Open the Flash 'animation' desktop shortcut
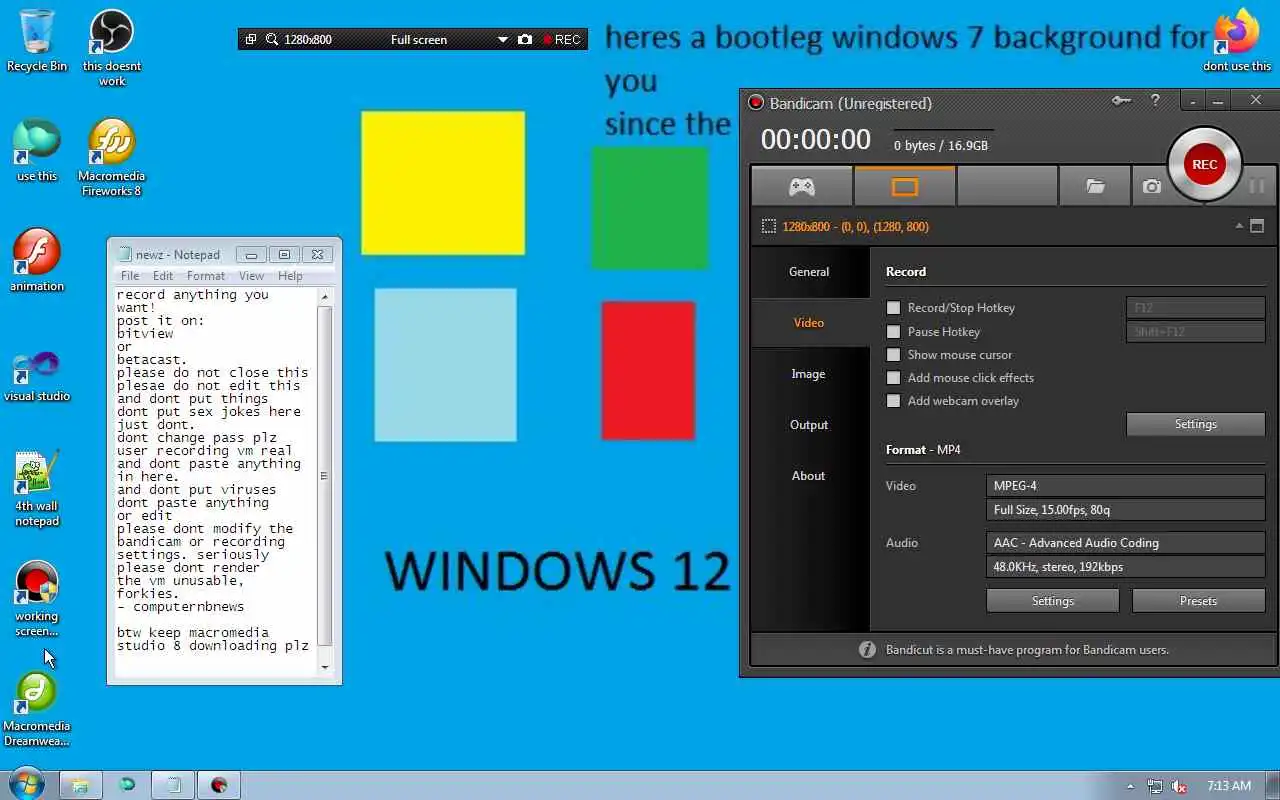The height and width of the screenshot is (800, 1280). (x=37, y=260)
